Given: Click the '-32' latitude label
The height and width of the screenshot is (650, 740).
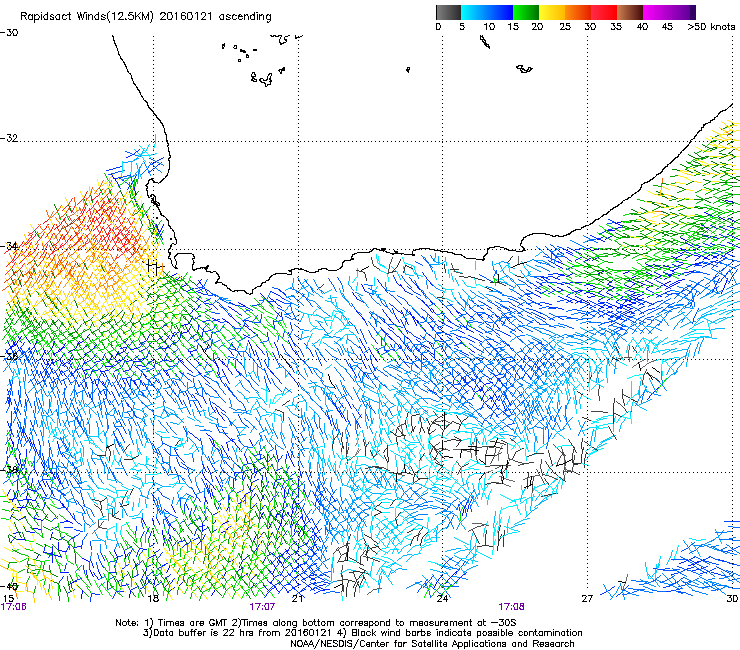Looking at the screenshot, I should (x=9, y=138).
